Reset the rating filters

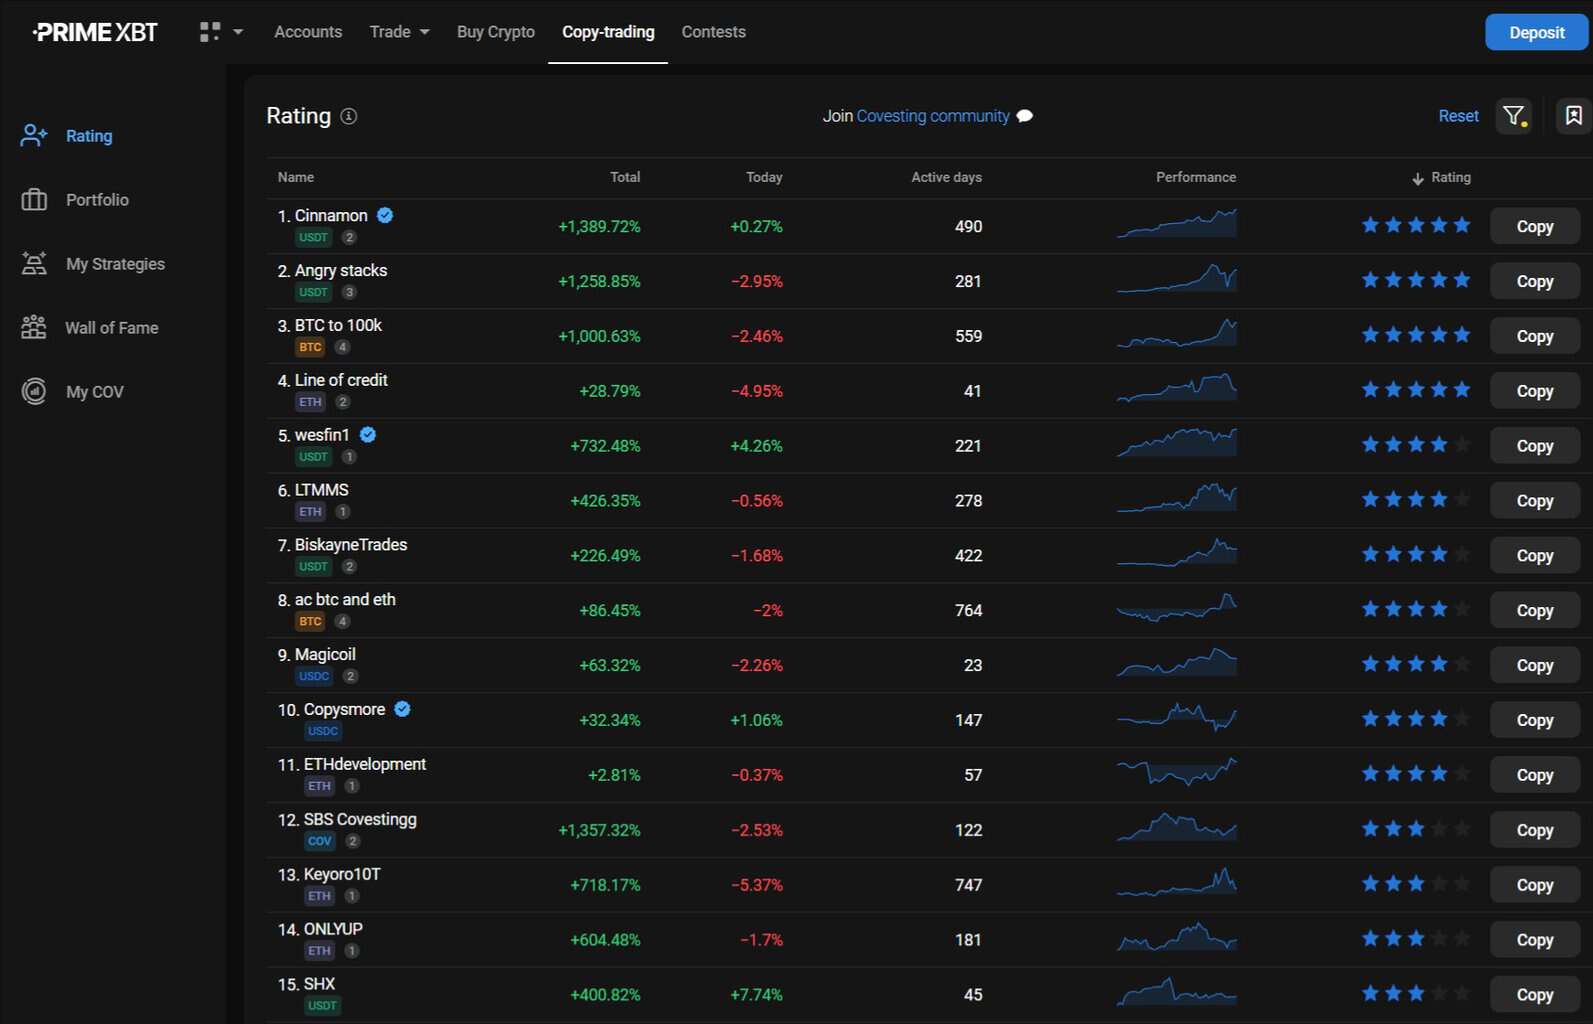(x=1458, y=116)
